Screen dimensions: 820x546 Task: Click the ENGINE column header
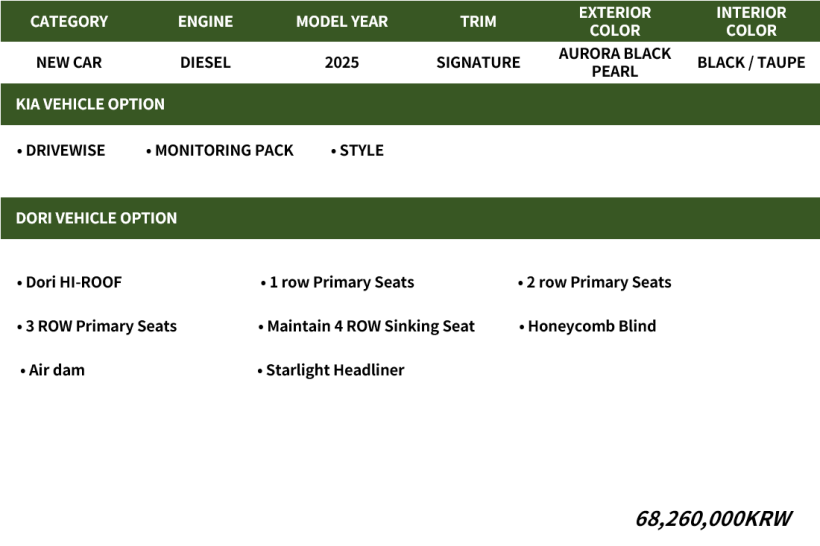tap(205, 21)
